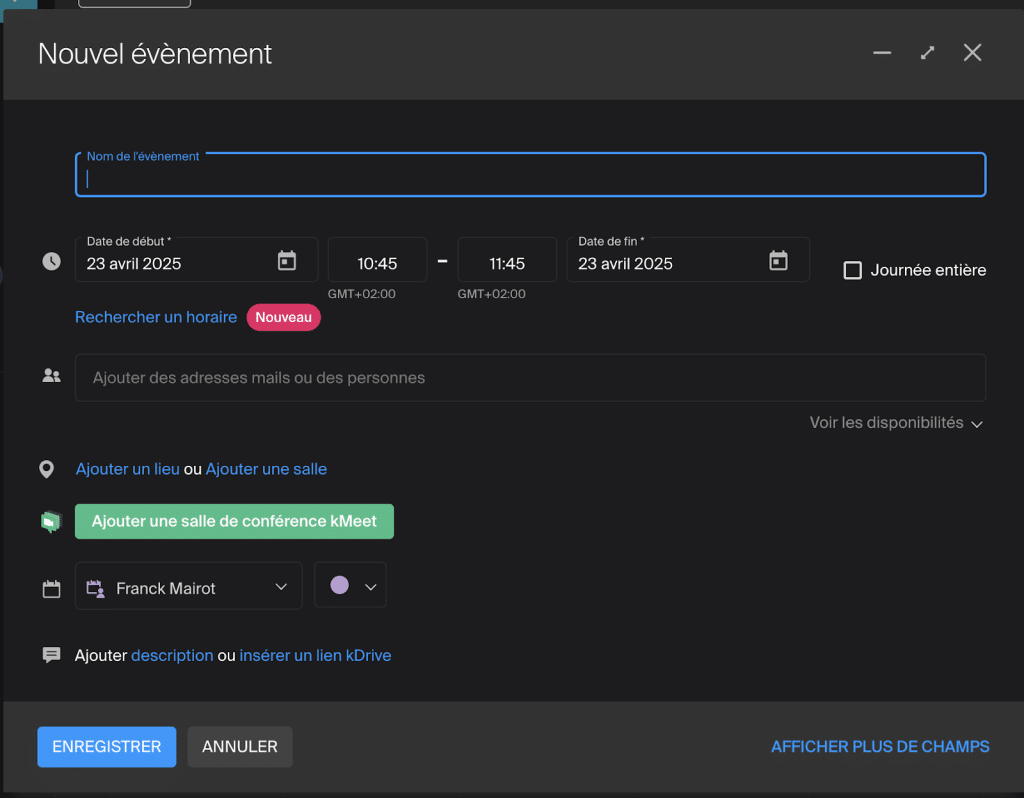
Task: Enable the Journée entière checkbox
Action: tap(852, 270)
